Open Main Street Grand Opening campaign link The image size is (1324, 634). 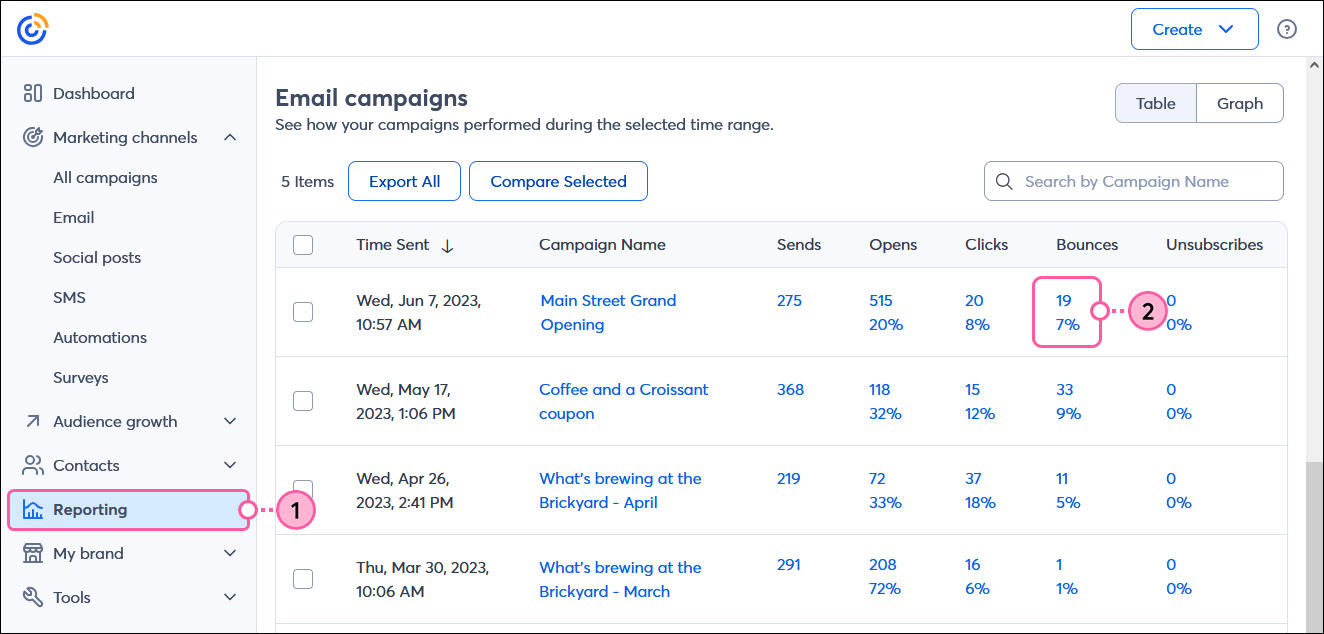[x=608, y=312]
